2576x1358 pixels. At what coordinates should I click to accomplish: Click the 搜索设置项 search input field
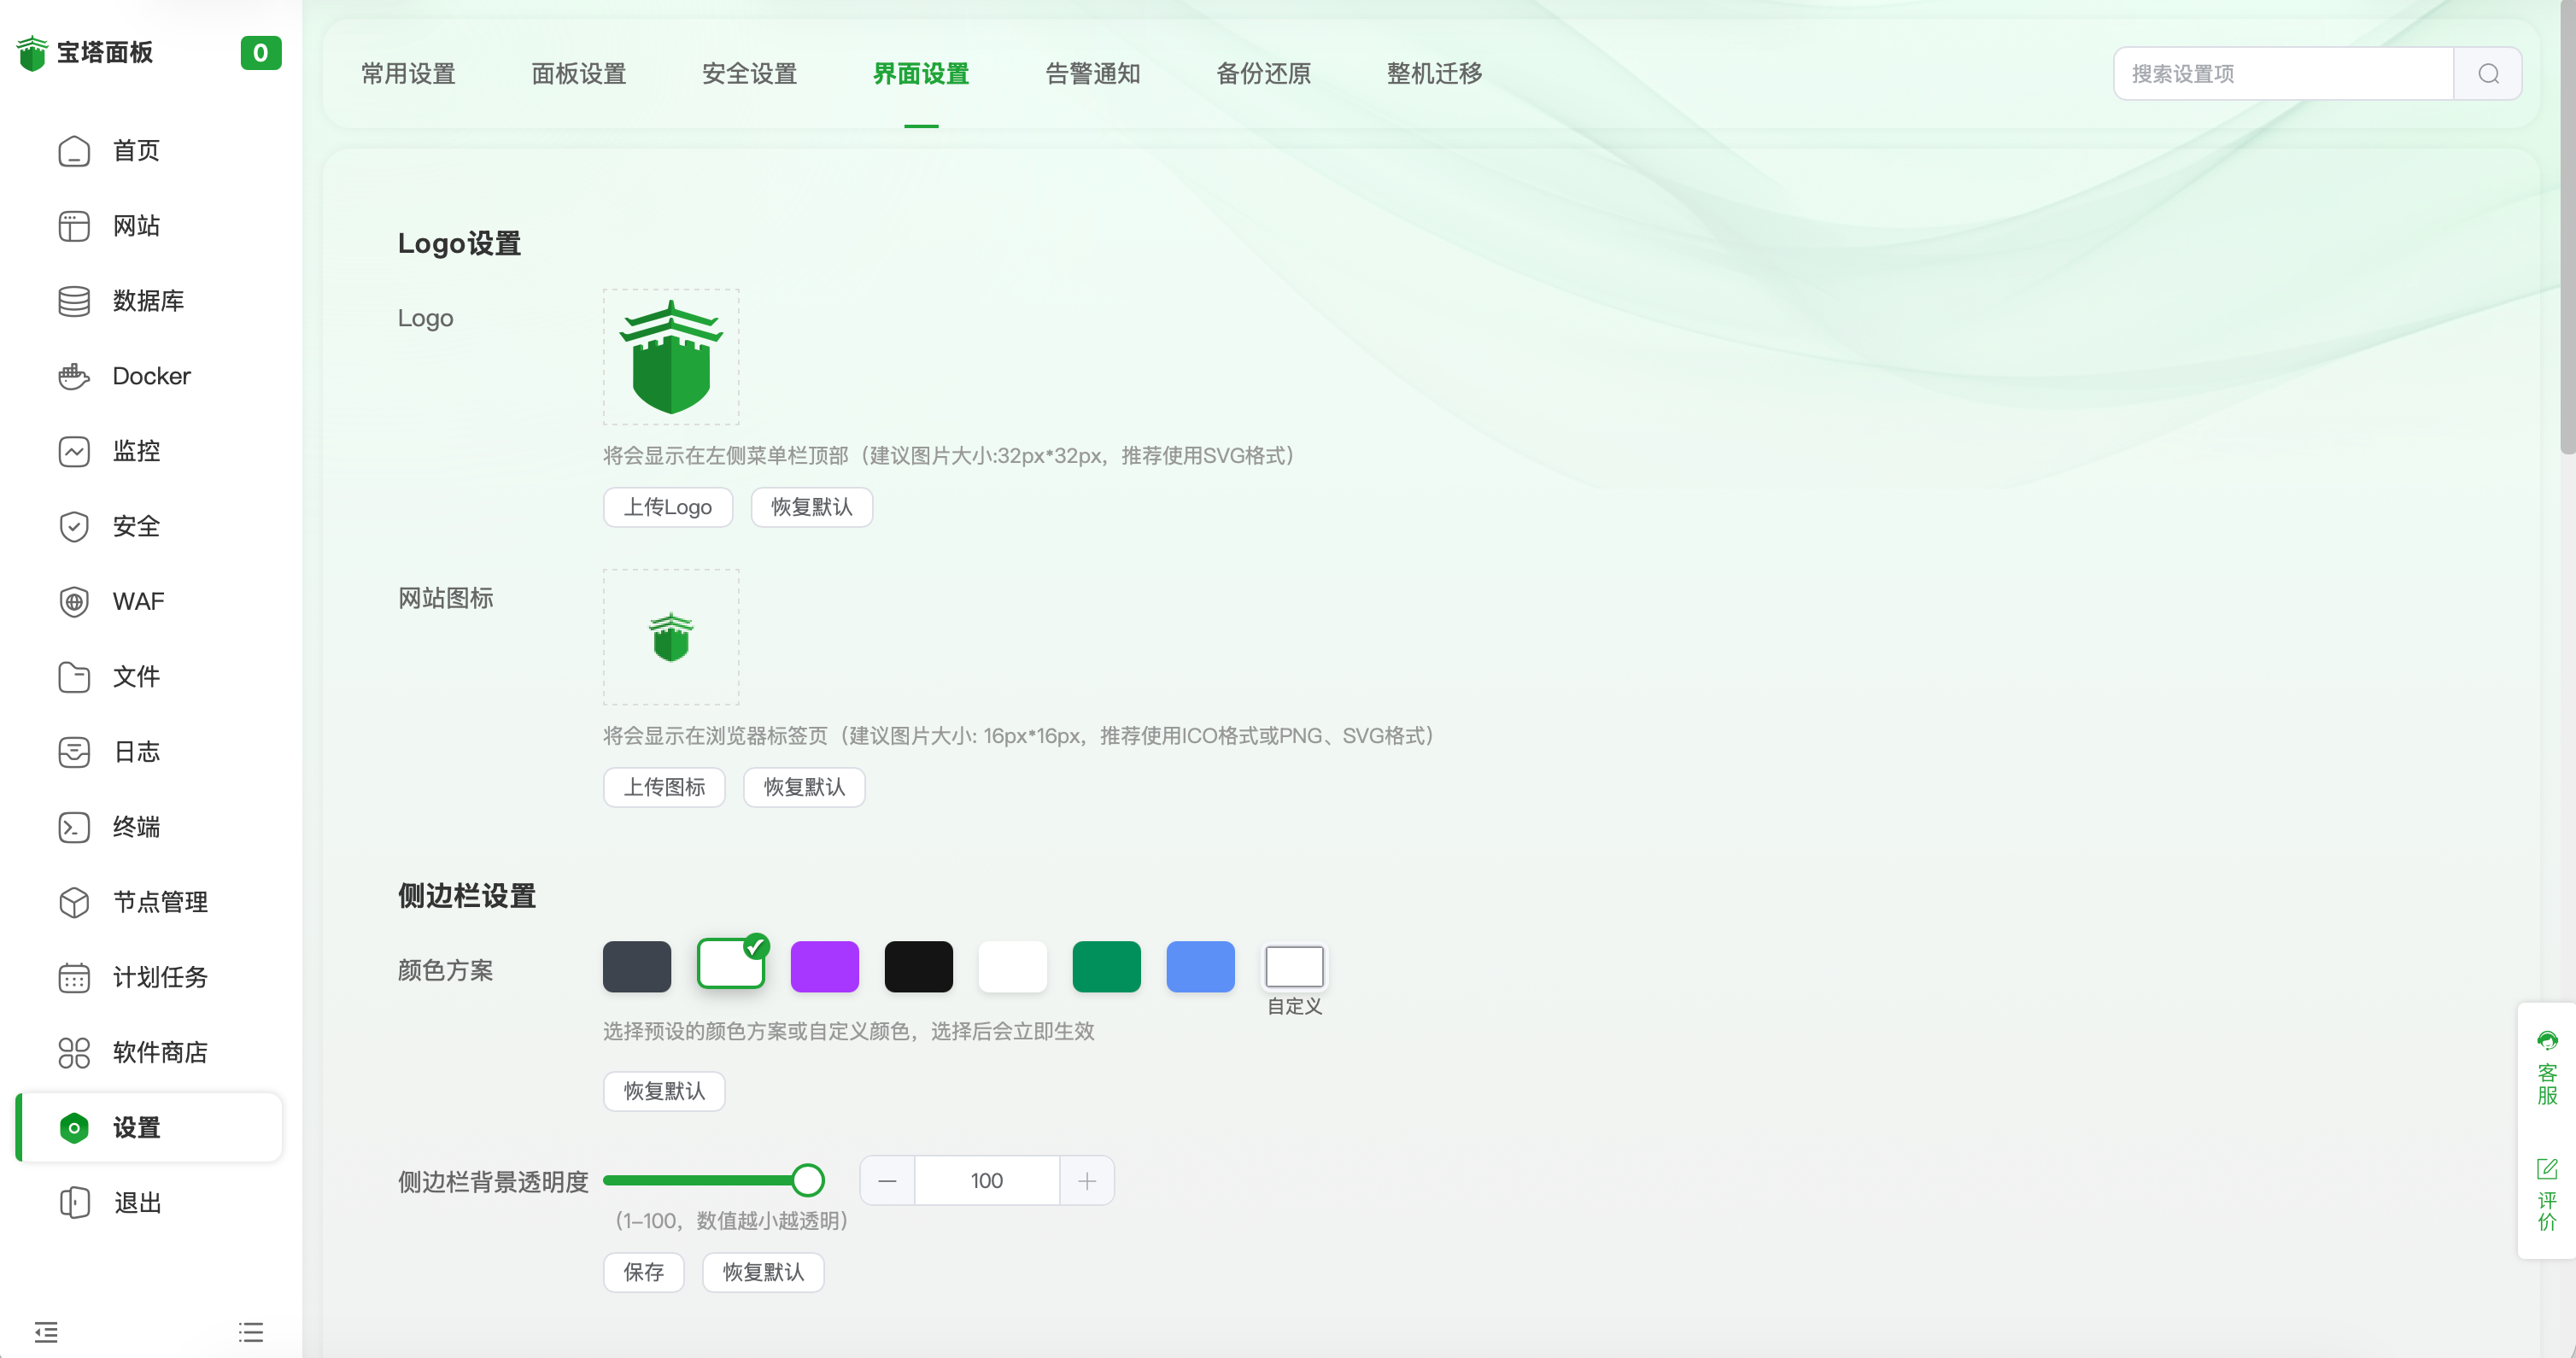coord(2282,74)
